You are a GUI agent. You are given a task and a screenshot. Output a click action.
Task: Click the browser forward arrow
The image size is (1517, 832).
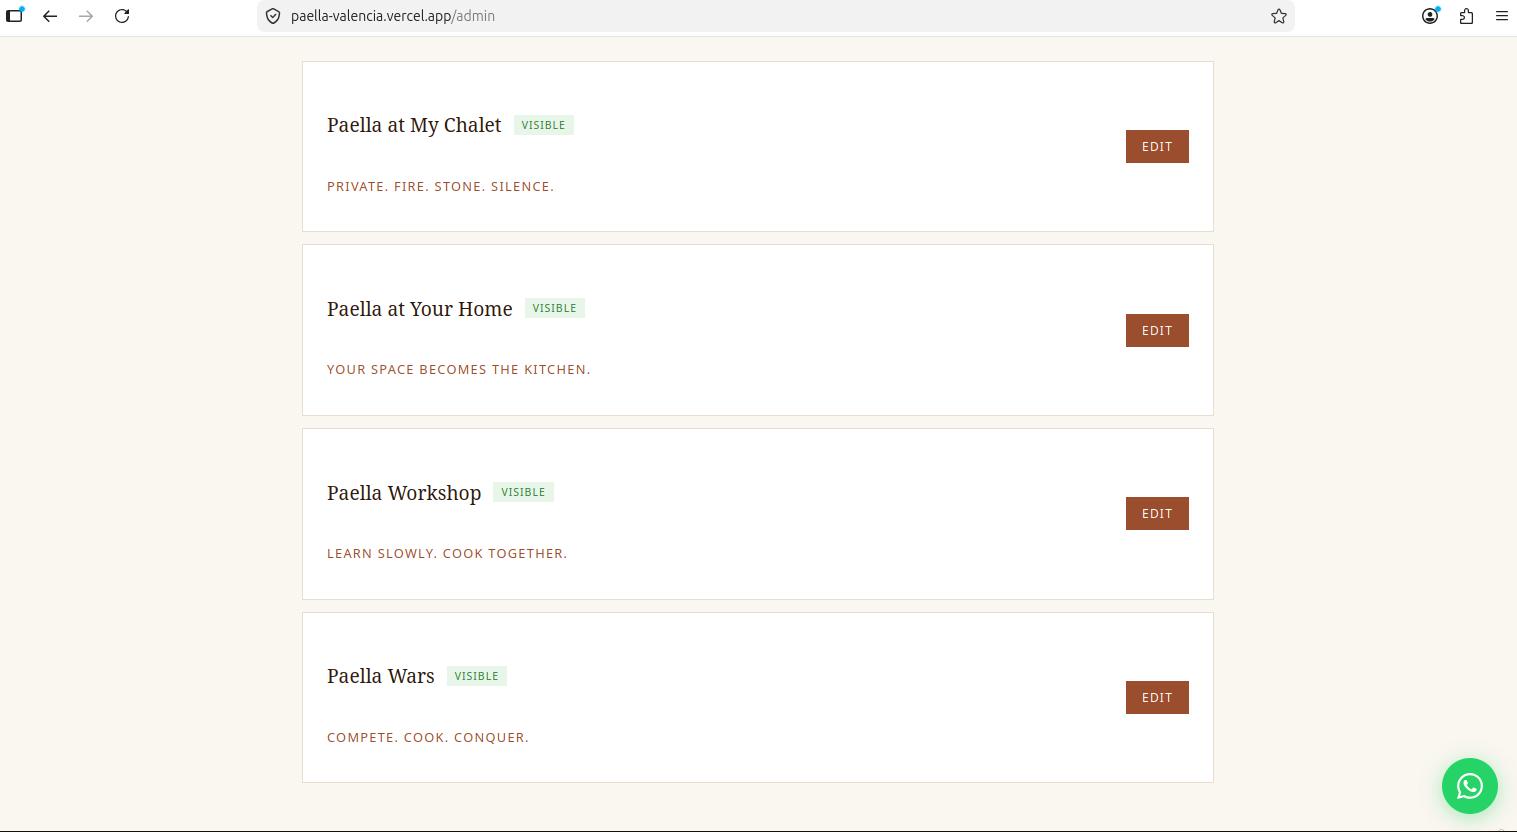pos(86,16)
